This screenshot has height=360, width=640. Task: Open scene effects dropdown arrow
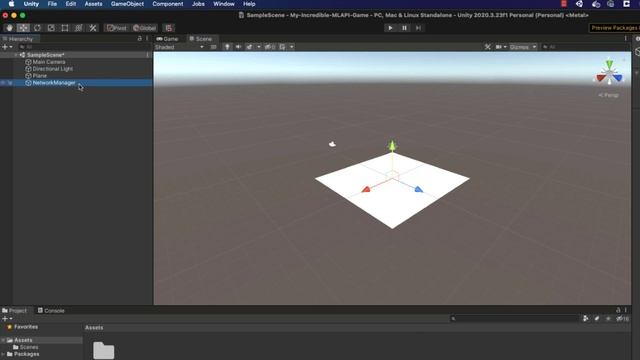point(259,47)
